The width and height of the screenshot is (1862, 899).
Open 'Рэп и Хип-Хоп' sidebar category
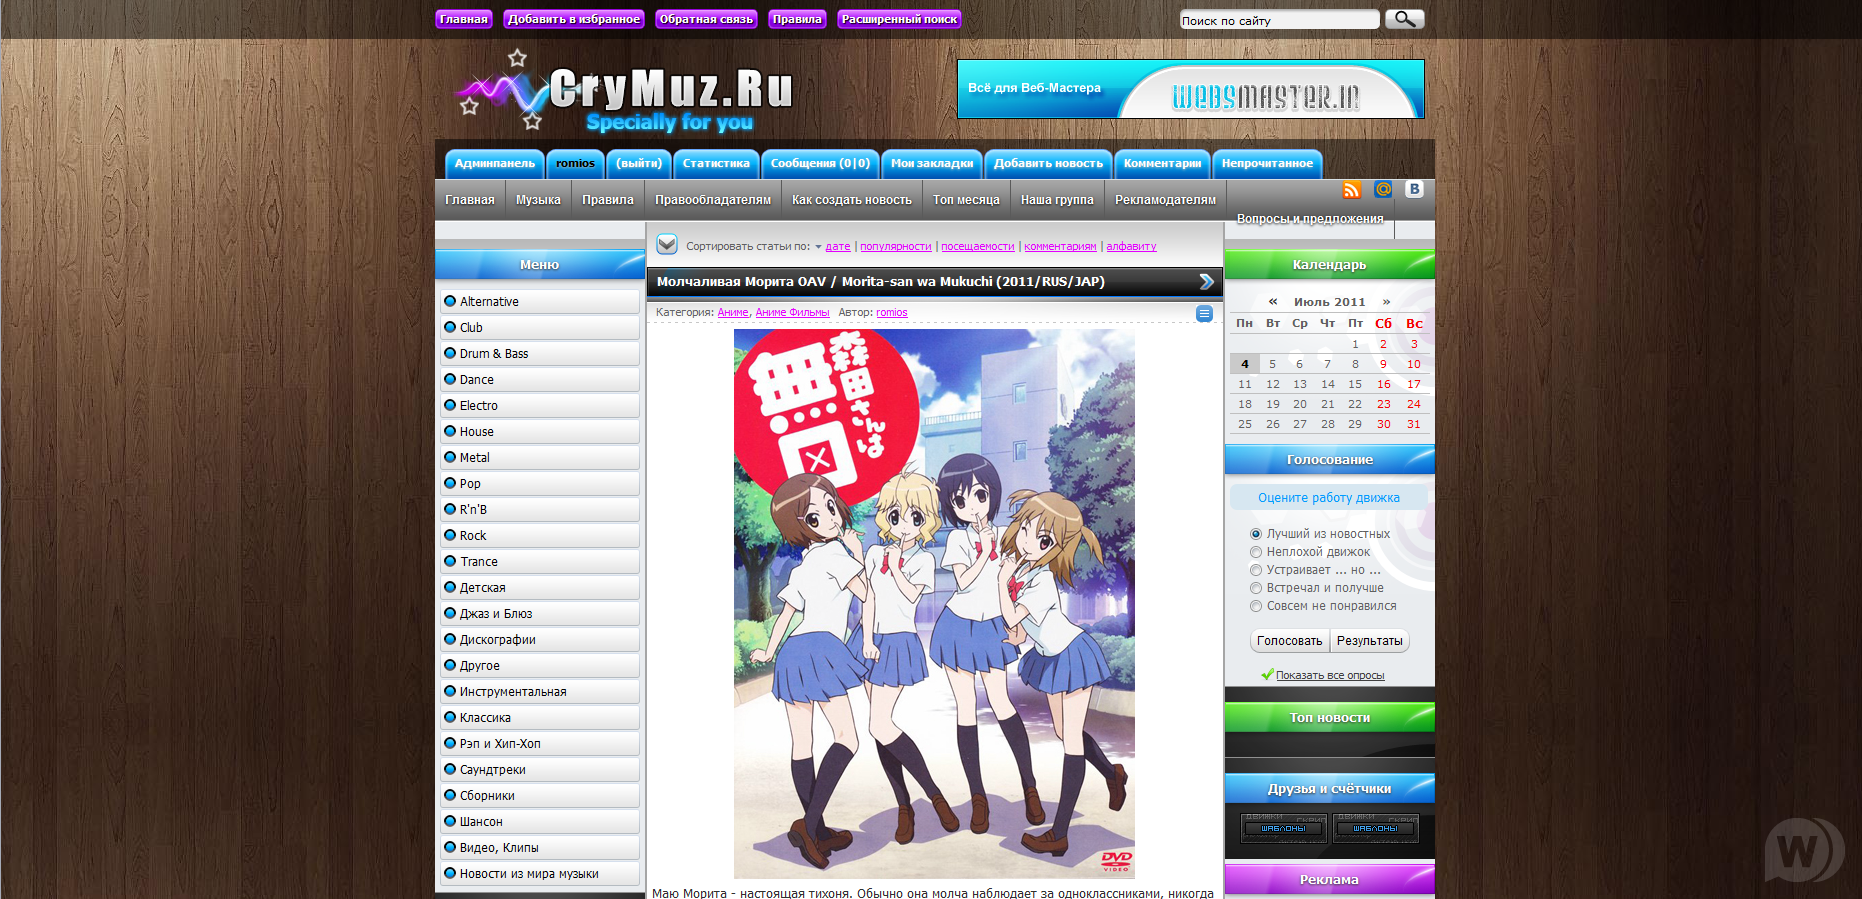[540, 744]
